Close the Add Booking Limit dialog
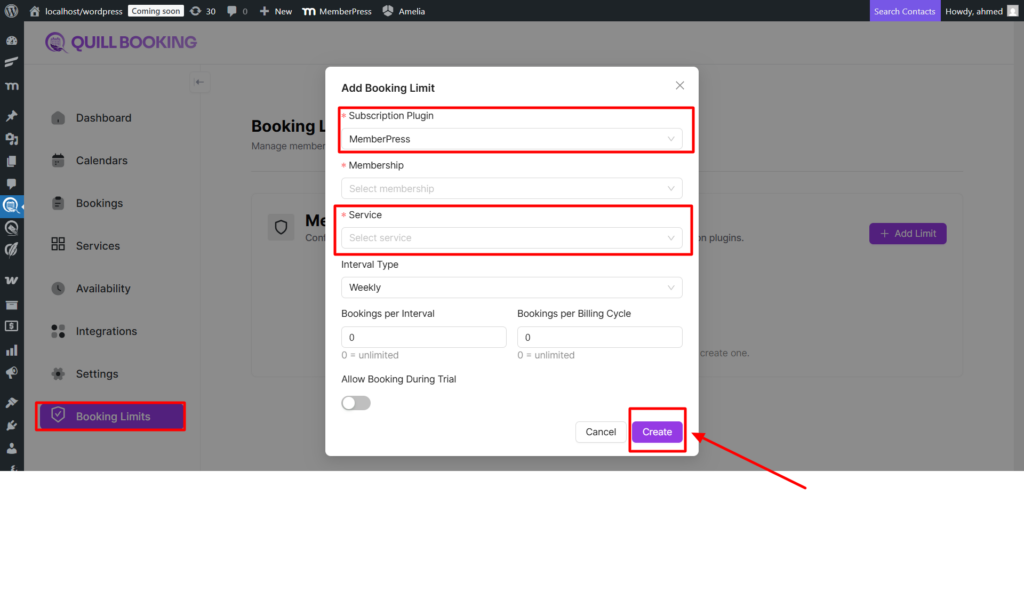The image size is (1024, 591). click(x=680, y=86)
